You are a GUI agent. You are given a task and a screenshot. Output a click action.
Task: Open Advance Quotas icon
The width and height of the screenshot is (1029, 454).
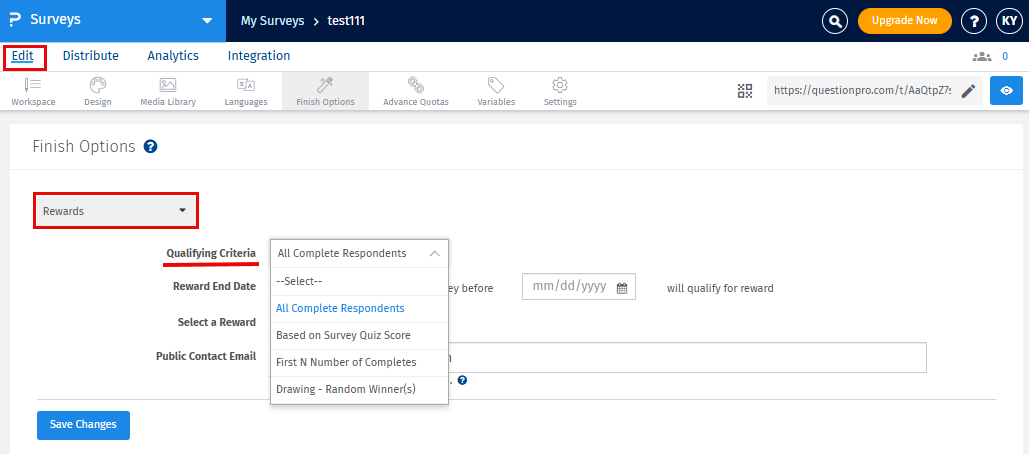click(415, 90)
